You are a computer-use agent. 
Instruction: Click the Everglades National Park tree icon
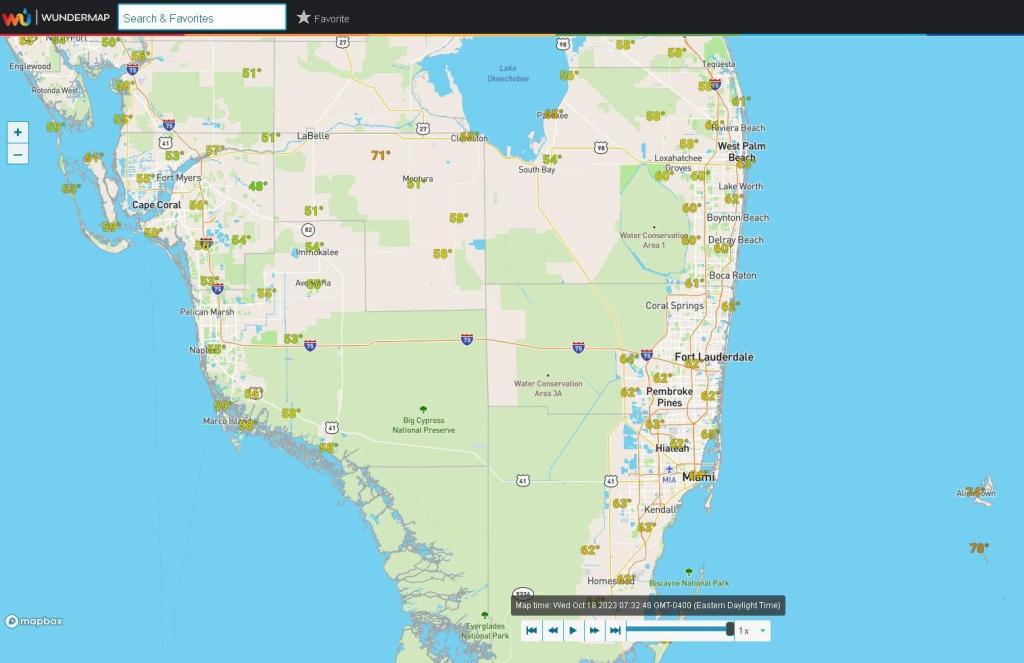click(485, 615)
